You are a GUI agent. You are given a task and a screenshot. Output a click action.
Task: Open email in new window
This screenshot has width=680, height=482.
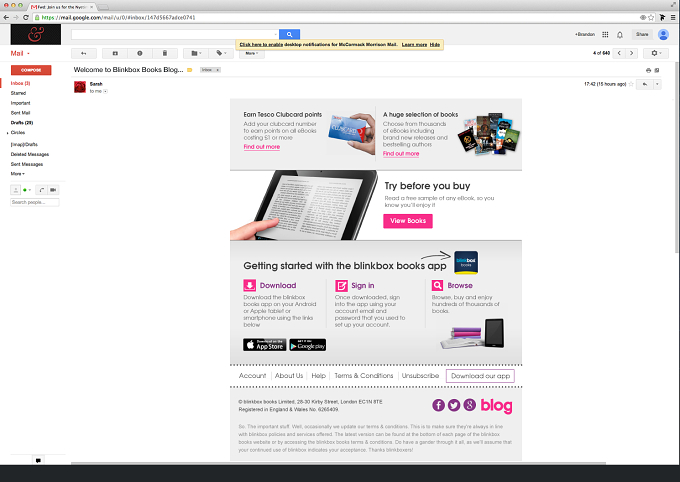pos(657,70)
